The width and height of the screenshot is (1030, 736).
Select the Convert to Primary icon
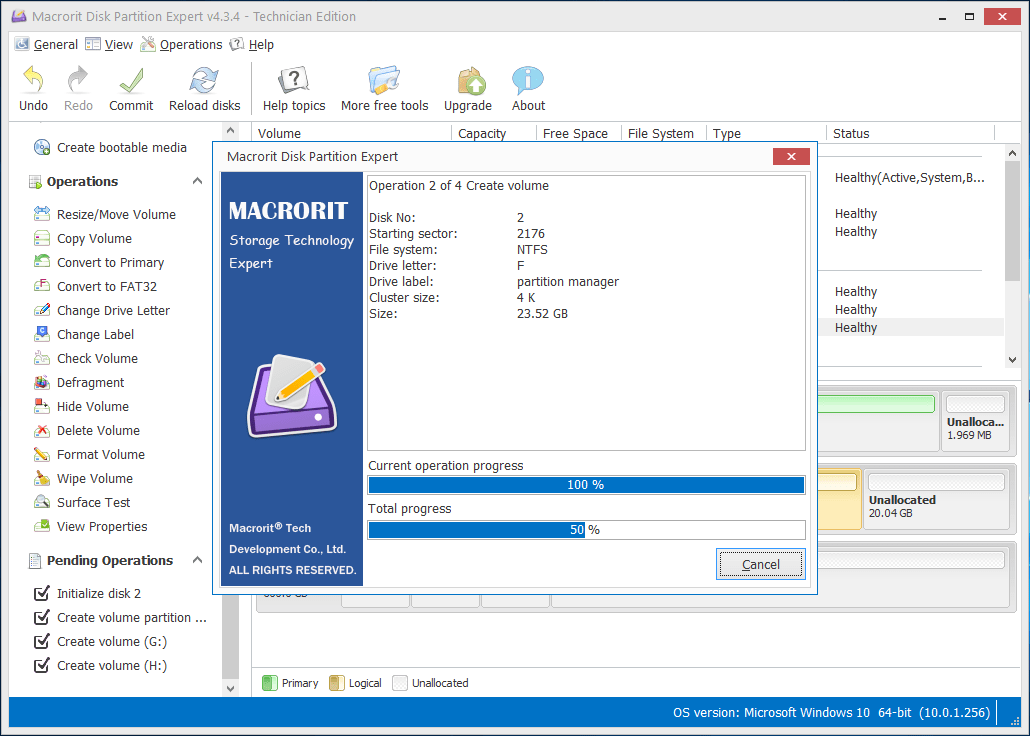tap(42, 262)
